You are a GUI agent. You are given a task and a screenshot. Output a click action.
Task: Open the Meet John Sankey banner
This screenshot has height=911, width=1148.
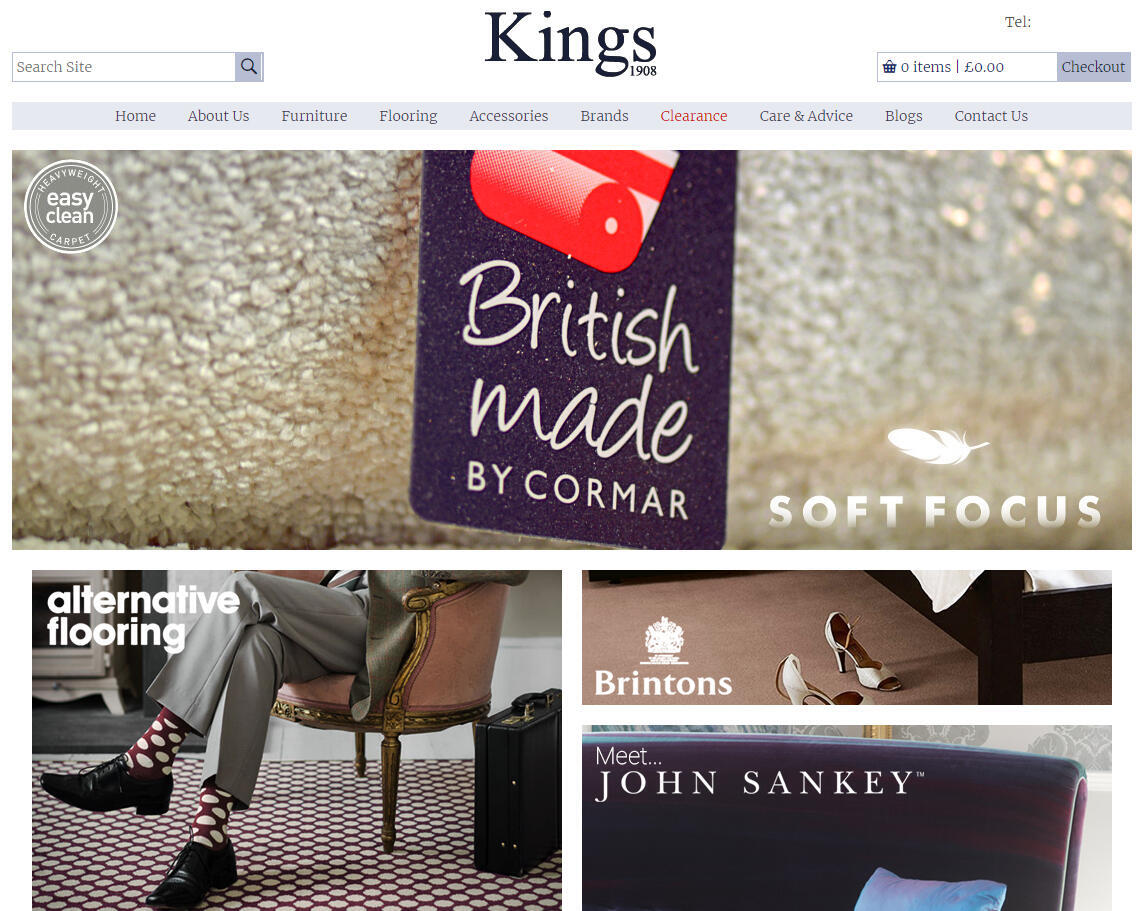click(846, 818)
